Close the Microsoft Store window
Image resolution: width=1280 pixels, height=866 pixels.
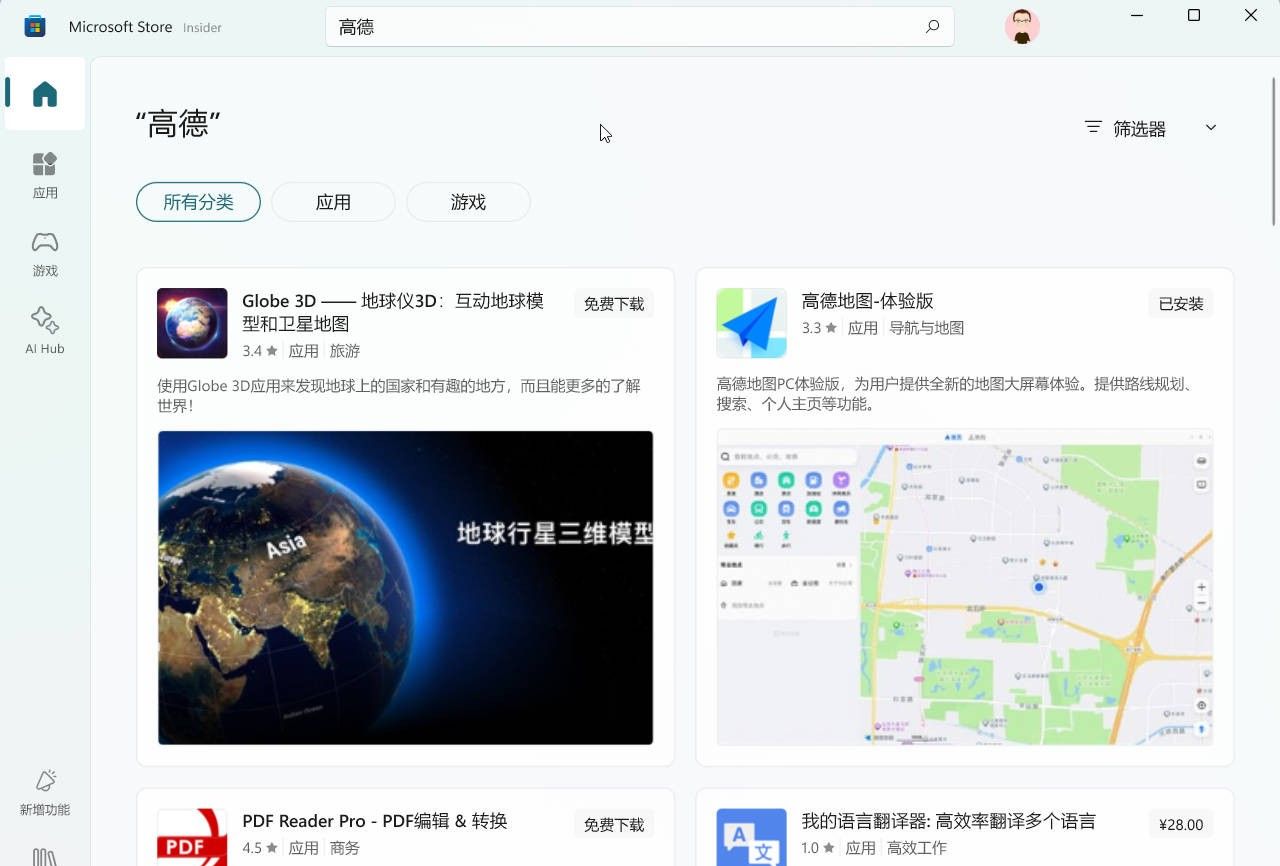[x=1251, y=15]
